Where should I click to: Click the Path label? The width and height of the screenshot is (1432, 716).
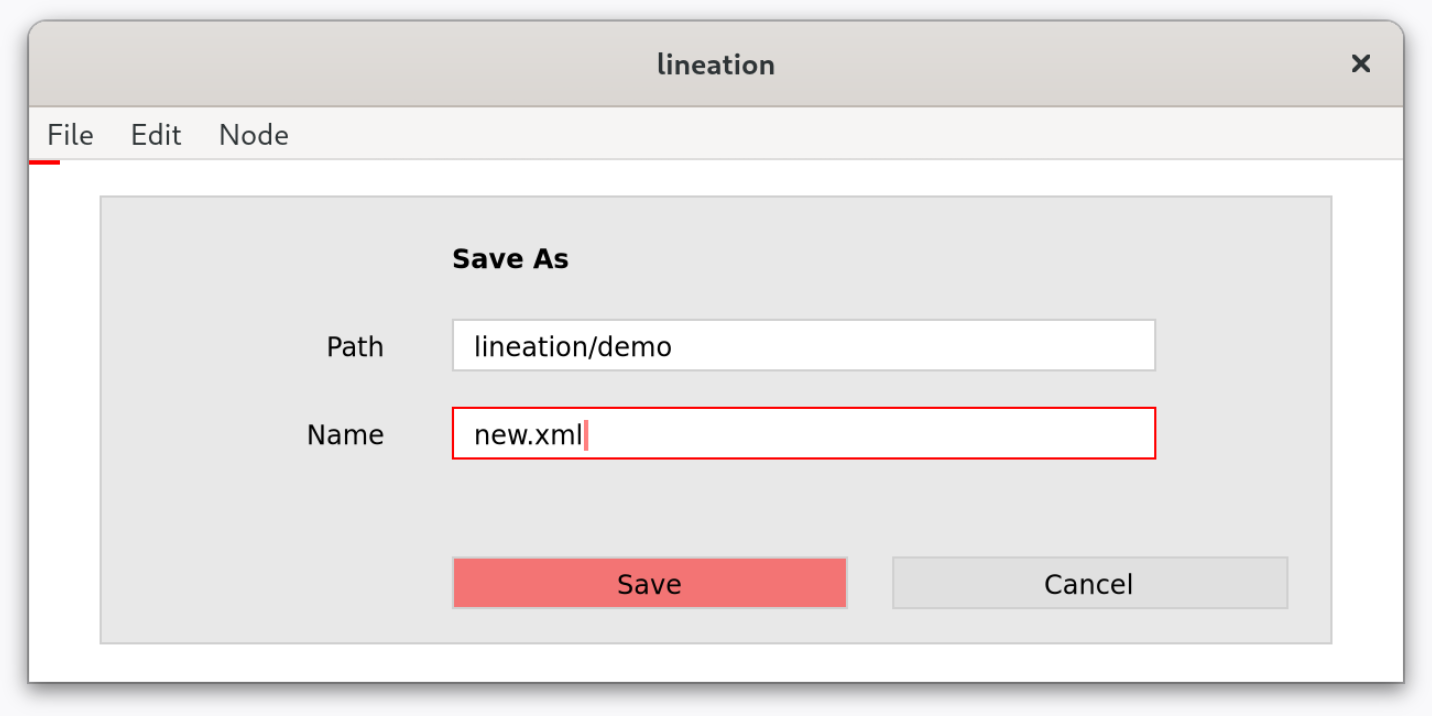355,347
